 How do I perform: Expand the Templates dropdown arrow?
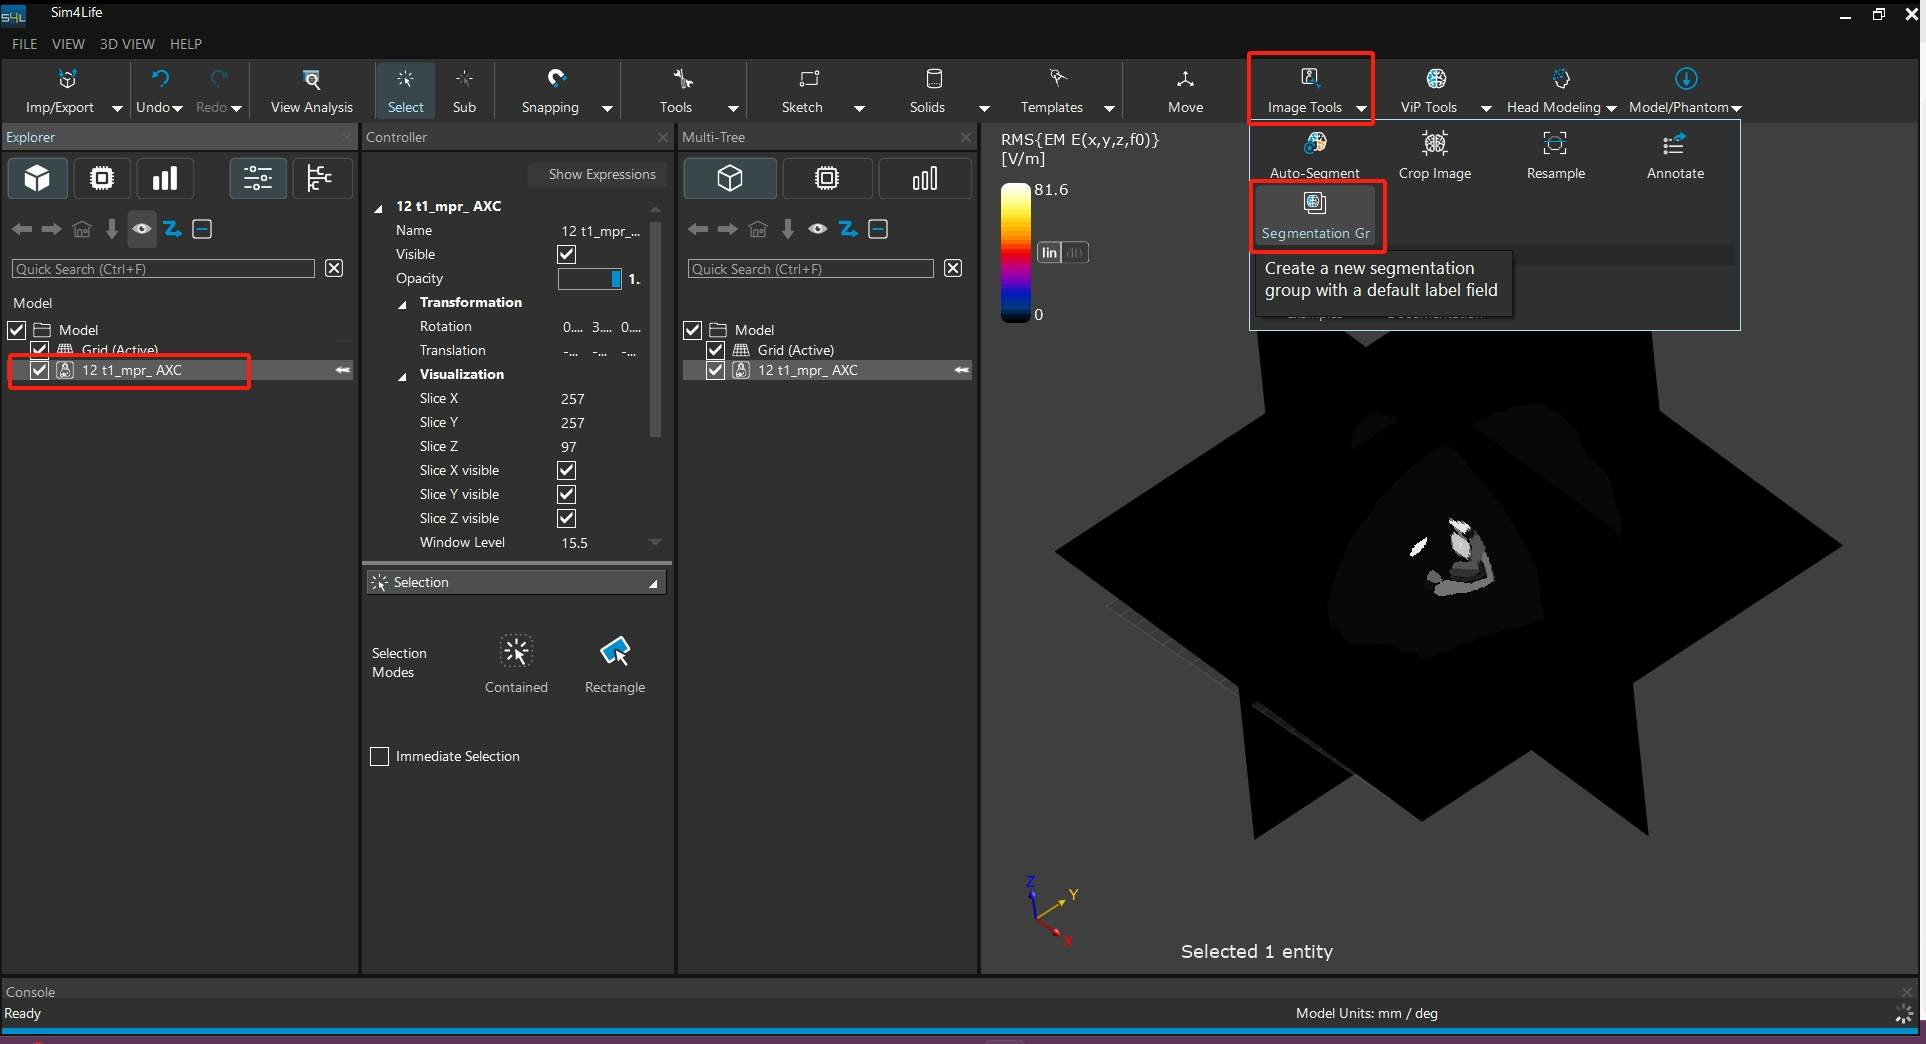(x=1109, y=108)
